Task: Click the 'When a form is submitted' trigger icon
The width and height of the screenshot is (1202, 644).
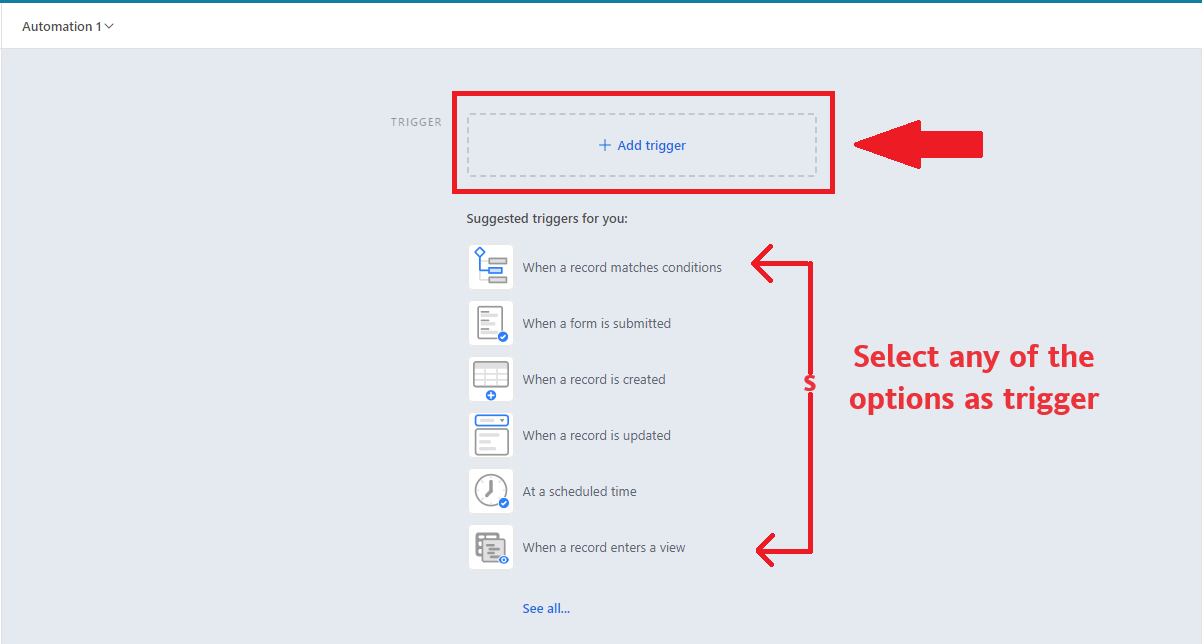Action: [491, 322]
